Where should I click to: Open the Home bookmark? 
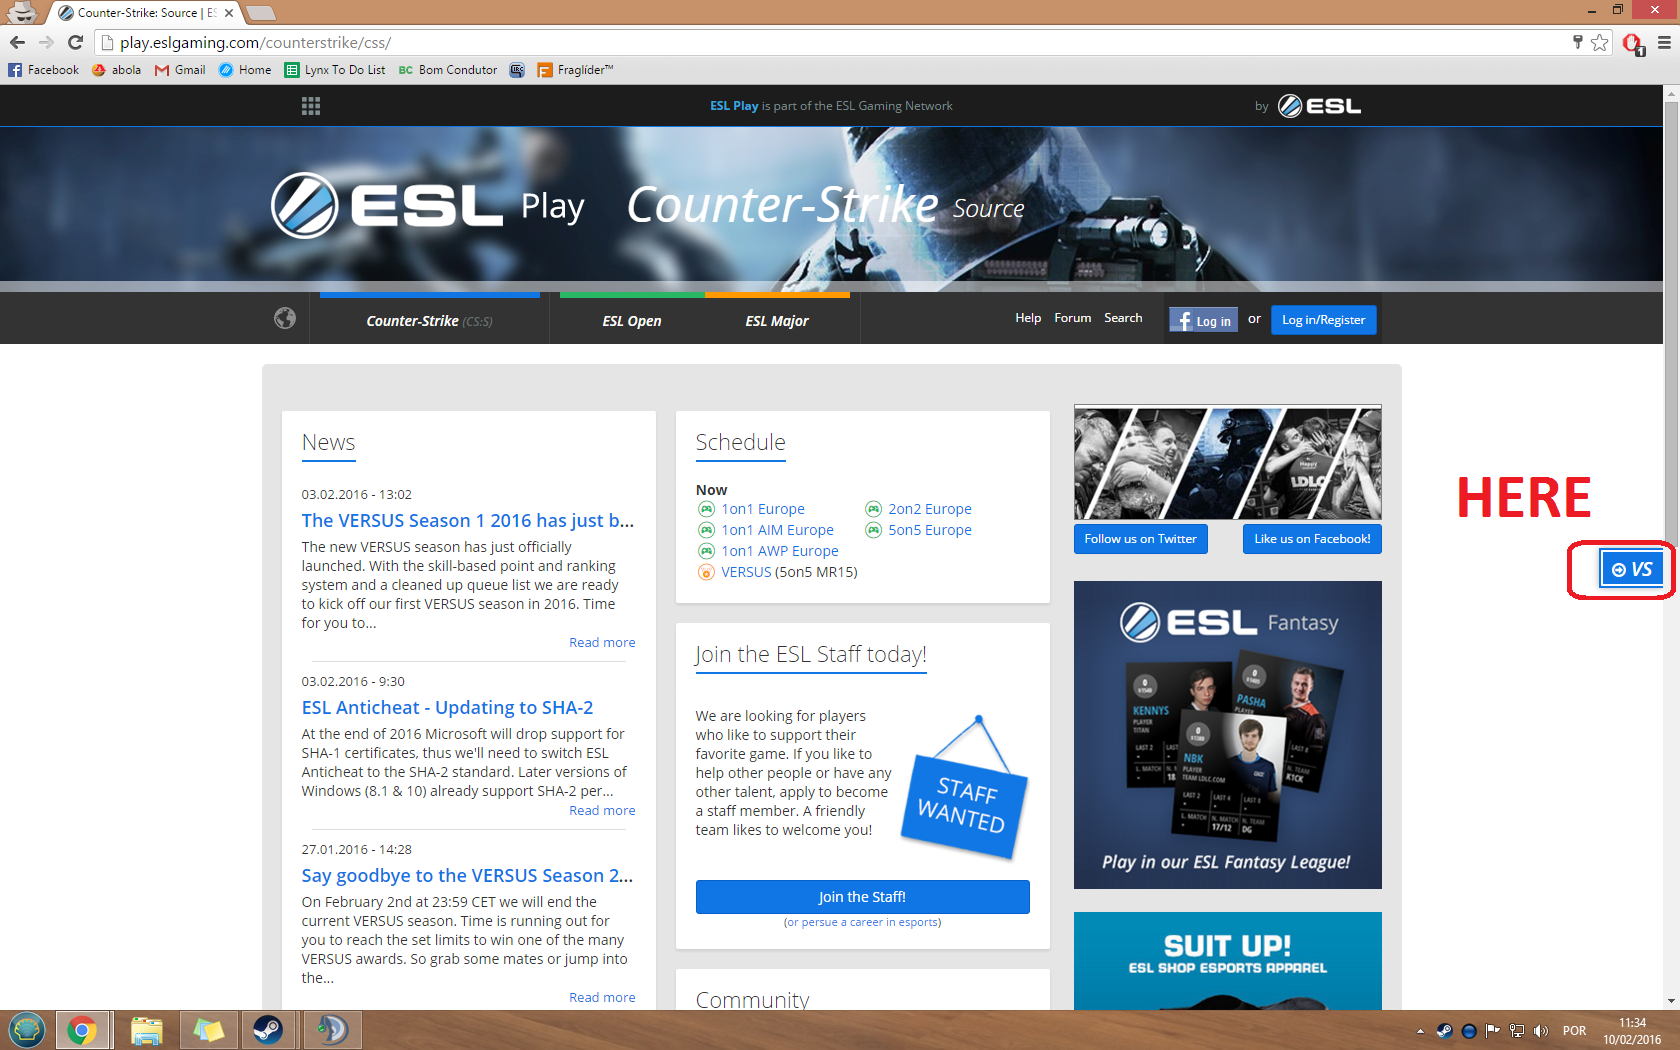tap(245, 70)
